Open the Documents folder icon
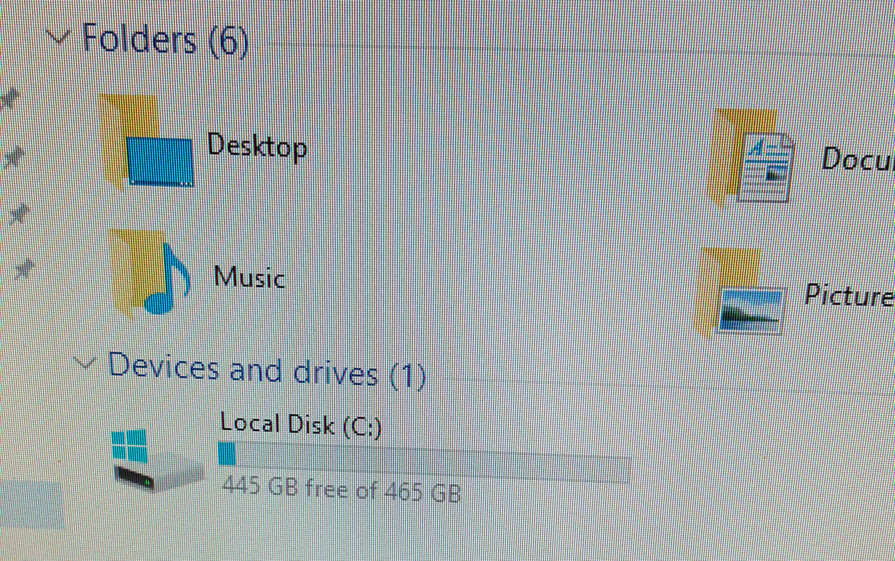This screenshot has height=561, width=895. coord(751,158)
